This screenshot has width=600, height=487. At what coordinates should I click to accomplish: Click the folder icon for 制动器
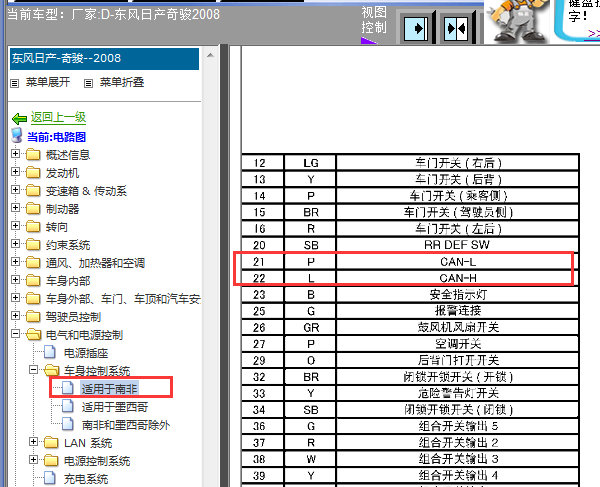pos(33,208)
